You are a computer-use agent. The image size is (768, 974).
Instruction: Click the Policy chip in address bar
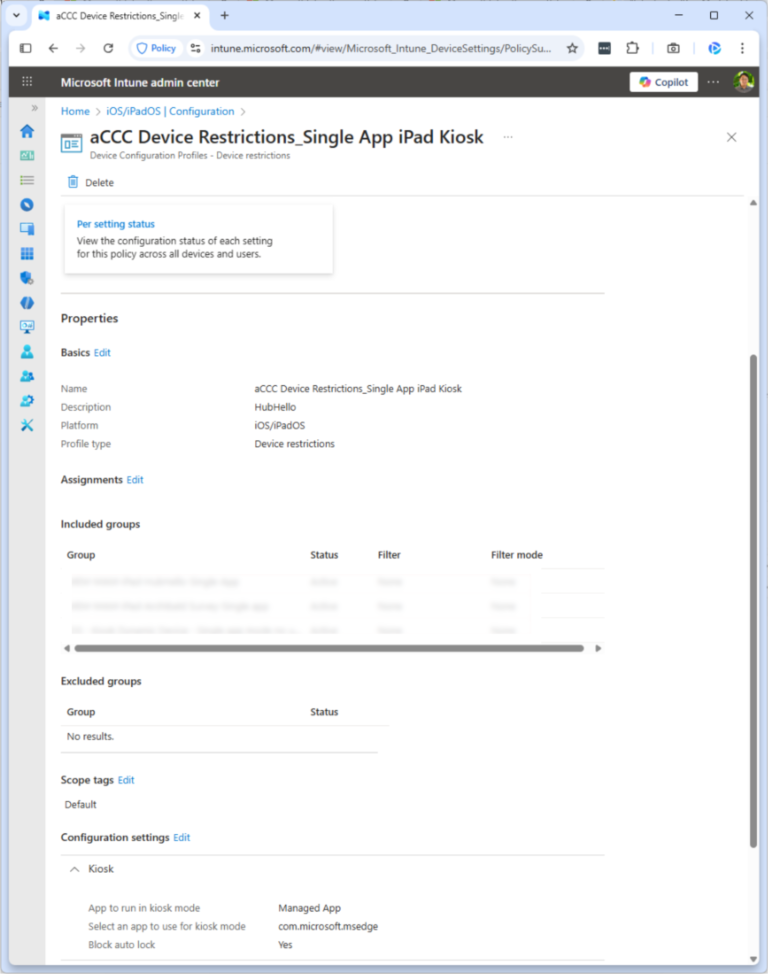tap(156, 48)
